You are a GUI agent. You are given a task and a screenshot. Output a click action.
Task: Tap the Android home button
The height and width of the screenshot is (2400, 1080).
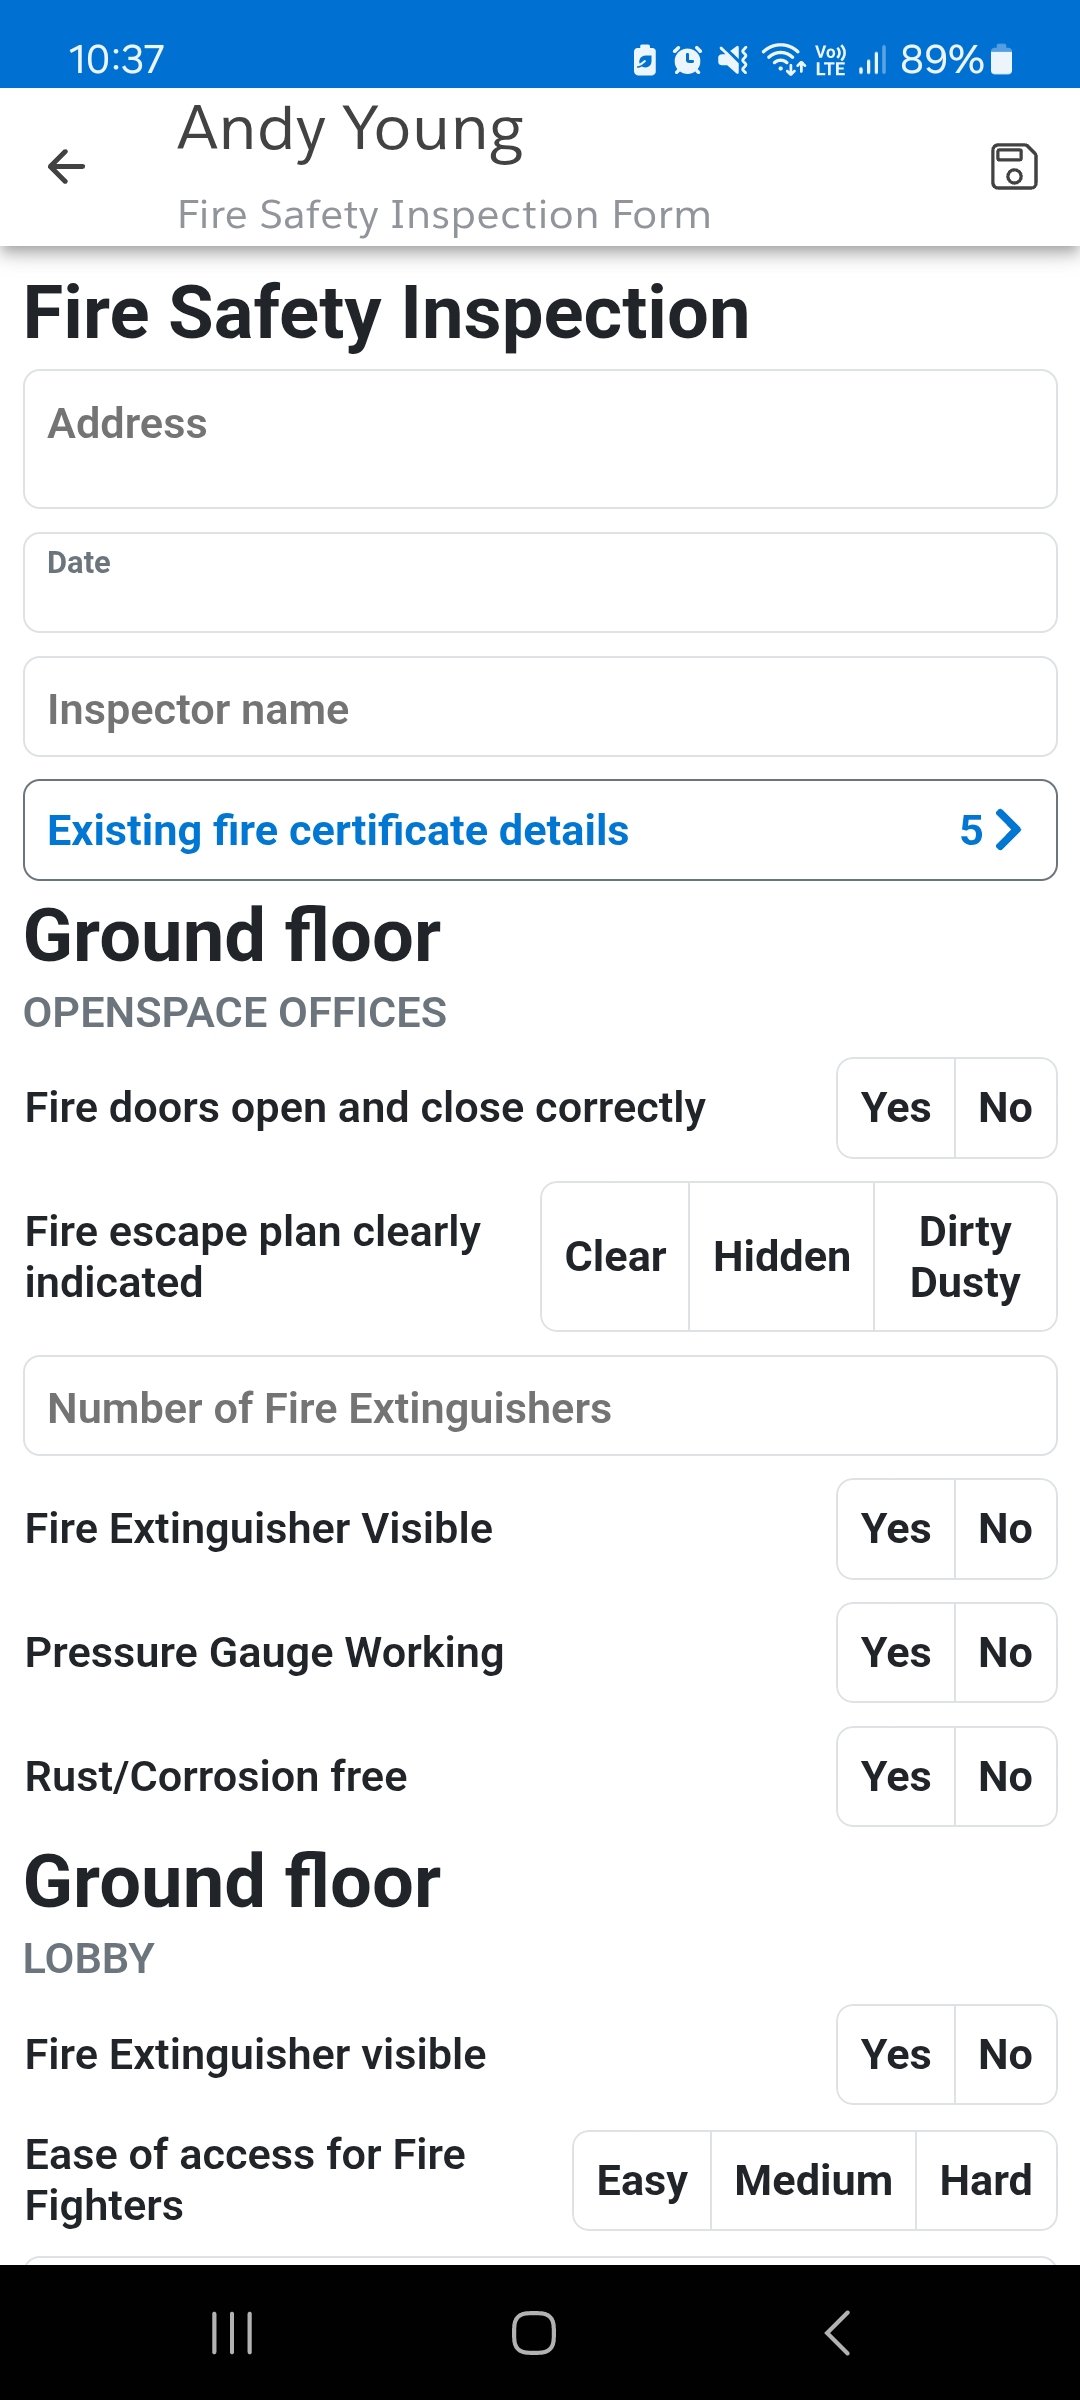tap(534, 2333)
